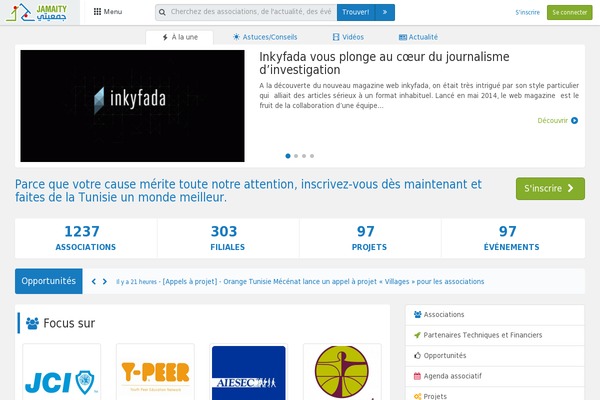The height and width of the screenshot is (400, 600).
Task: Click the Découvrir arrow circle icon
Action: tap(574, 121)
